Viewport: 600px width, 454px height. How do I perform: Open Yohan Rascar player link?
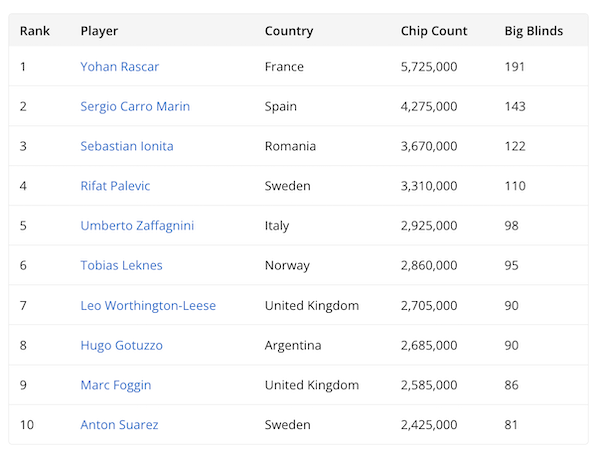click(x=119, y=67)
